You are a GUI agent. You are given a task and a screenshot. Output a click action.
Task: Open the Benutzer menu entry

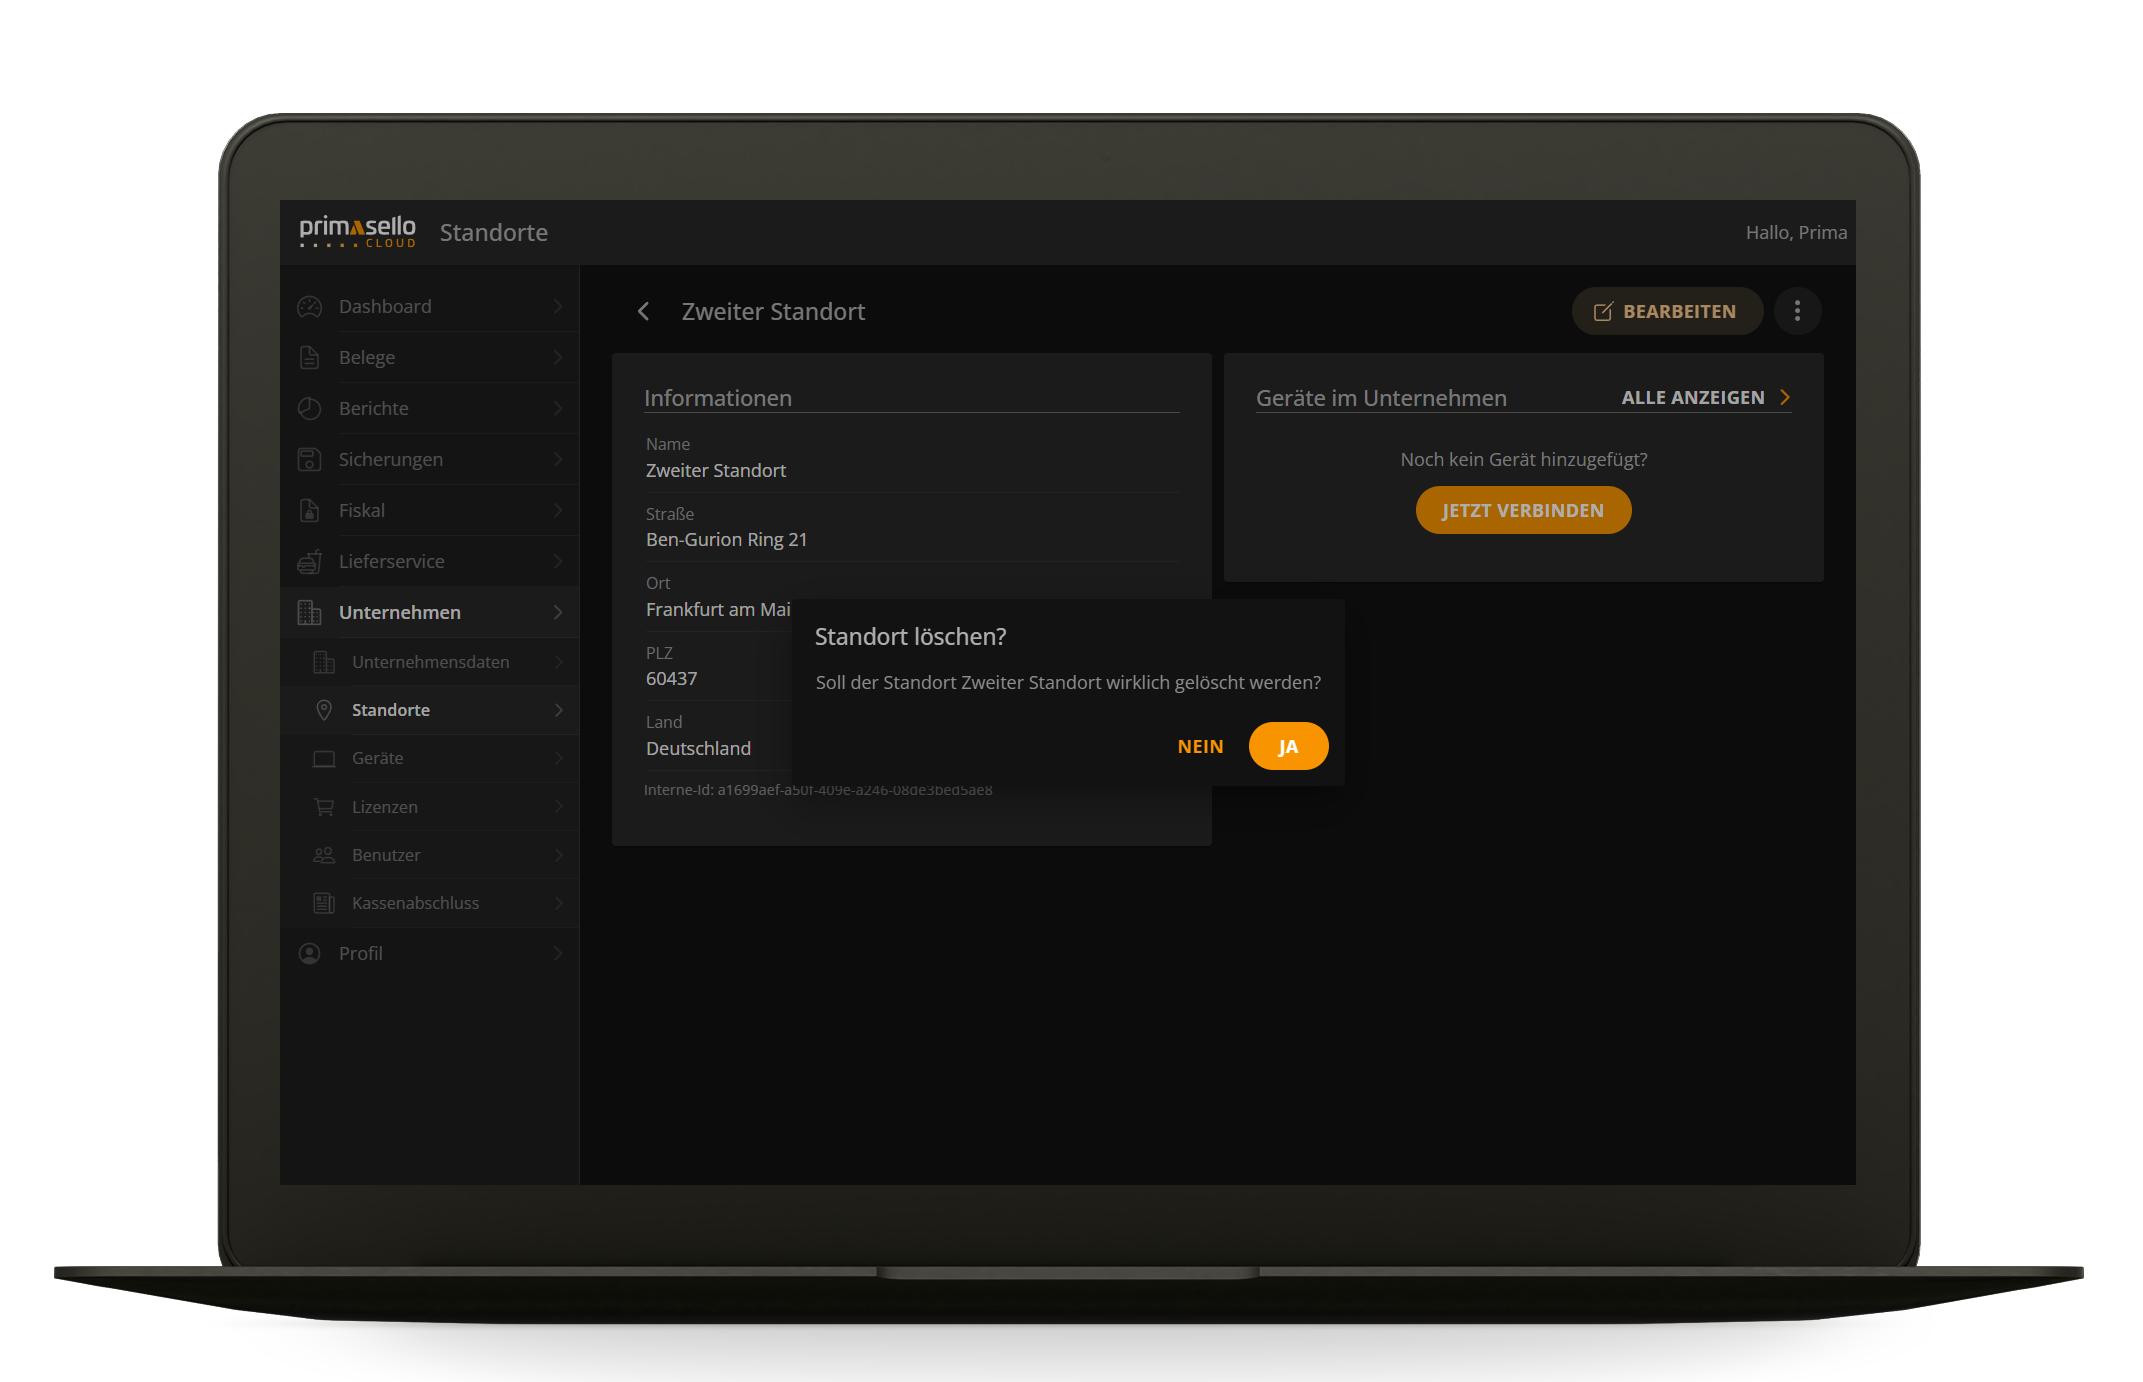[x=386, y=855]
